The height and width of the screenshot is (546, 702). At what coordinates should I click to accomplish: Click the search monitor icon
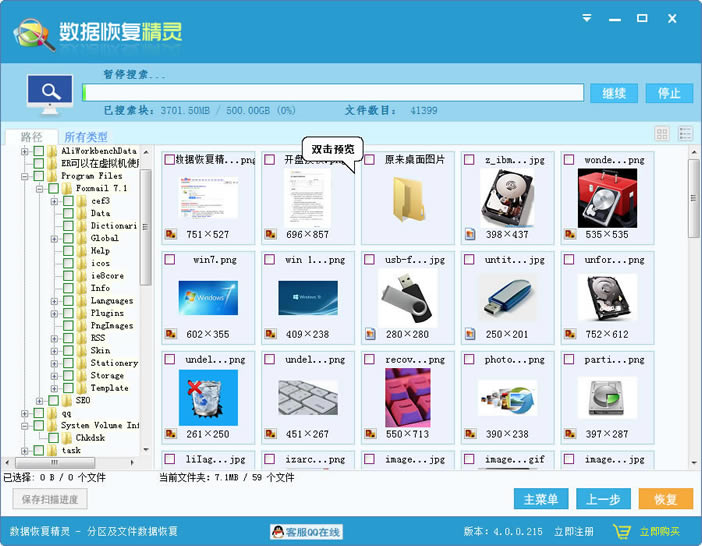[x=50, y=94]
